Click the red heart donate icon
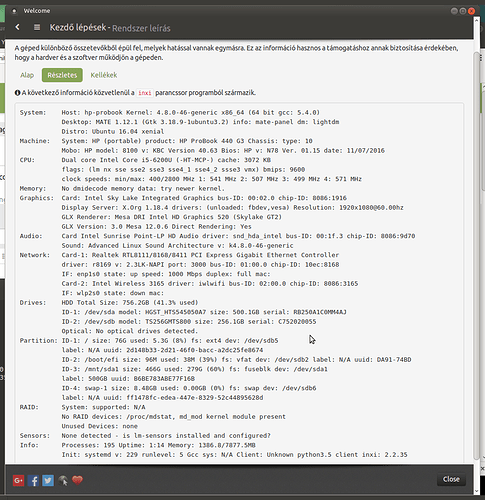This screenshot has height=500, width=485. [77, 480]
